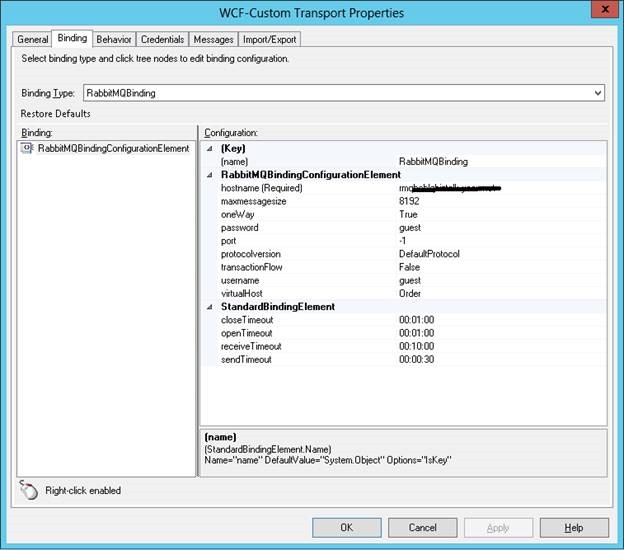
Task: Select the Messages tab
Action: pyautogui.click(x=213, y=39)
